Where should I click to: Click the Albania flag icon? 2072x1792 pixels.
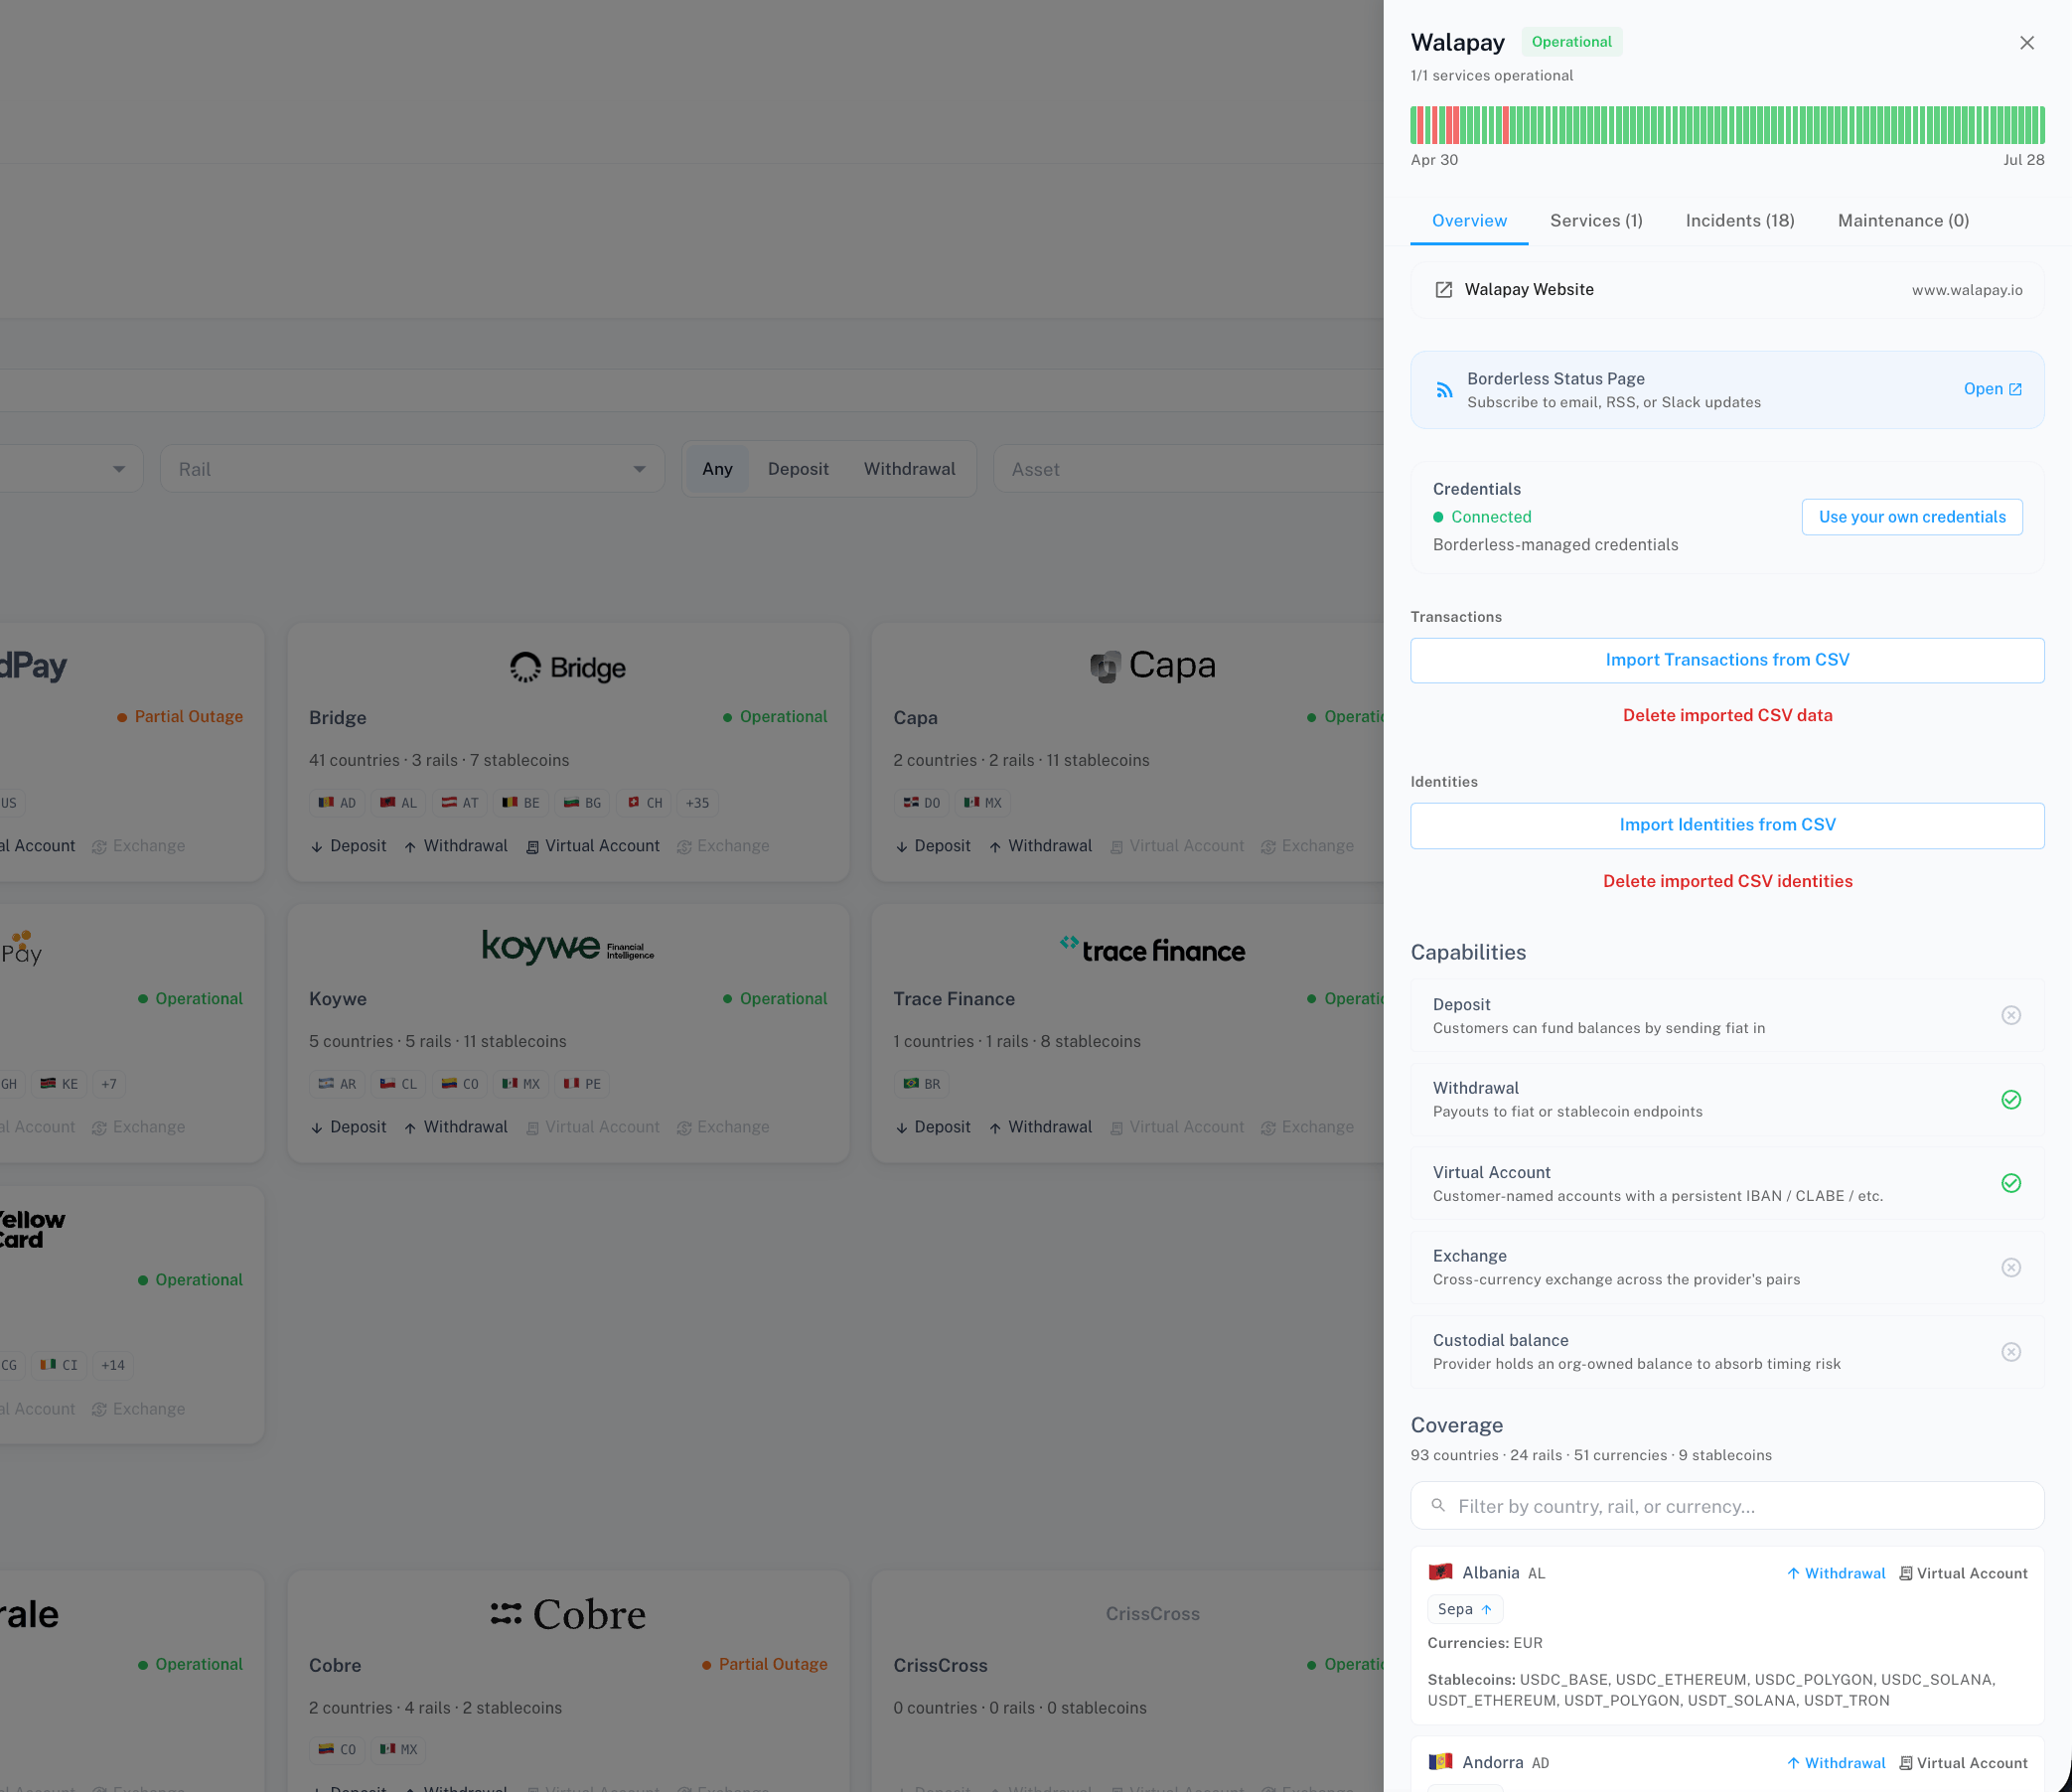(1440, 1572)
